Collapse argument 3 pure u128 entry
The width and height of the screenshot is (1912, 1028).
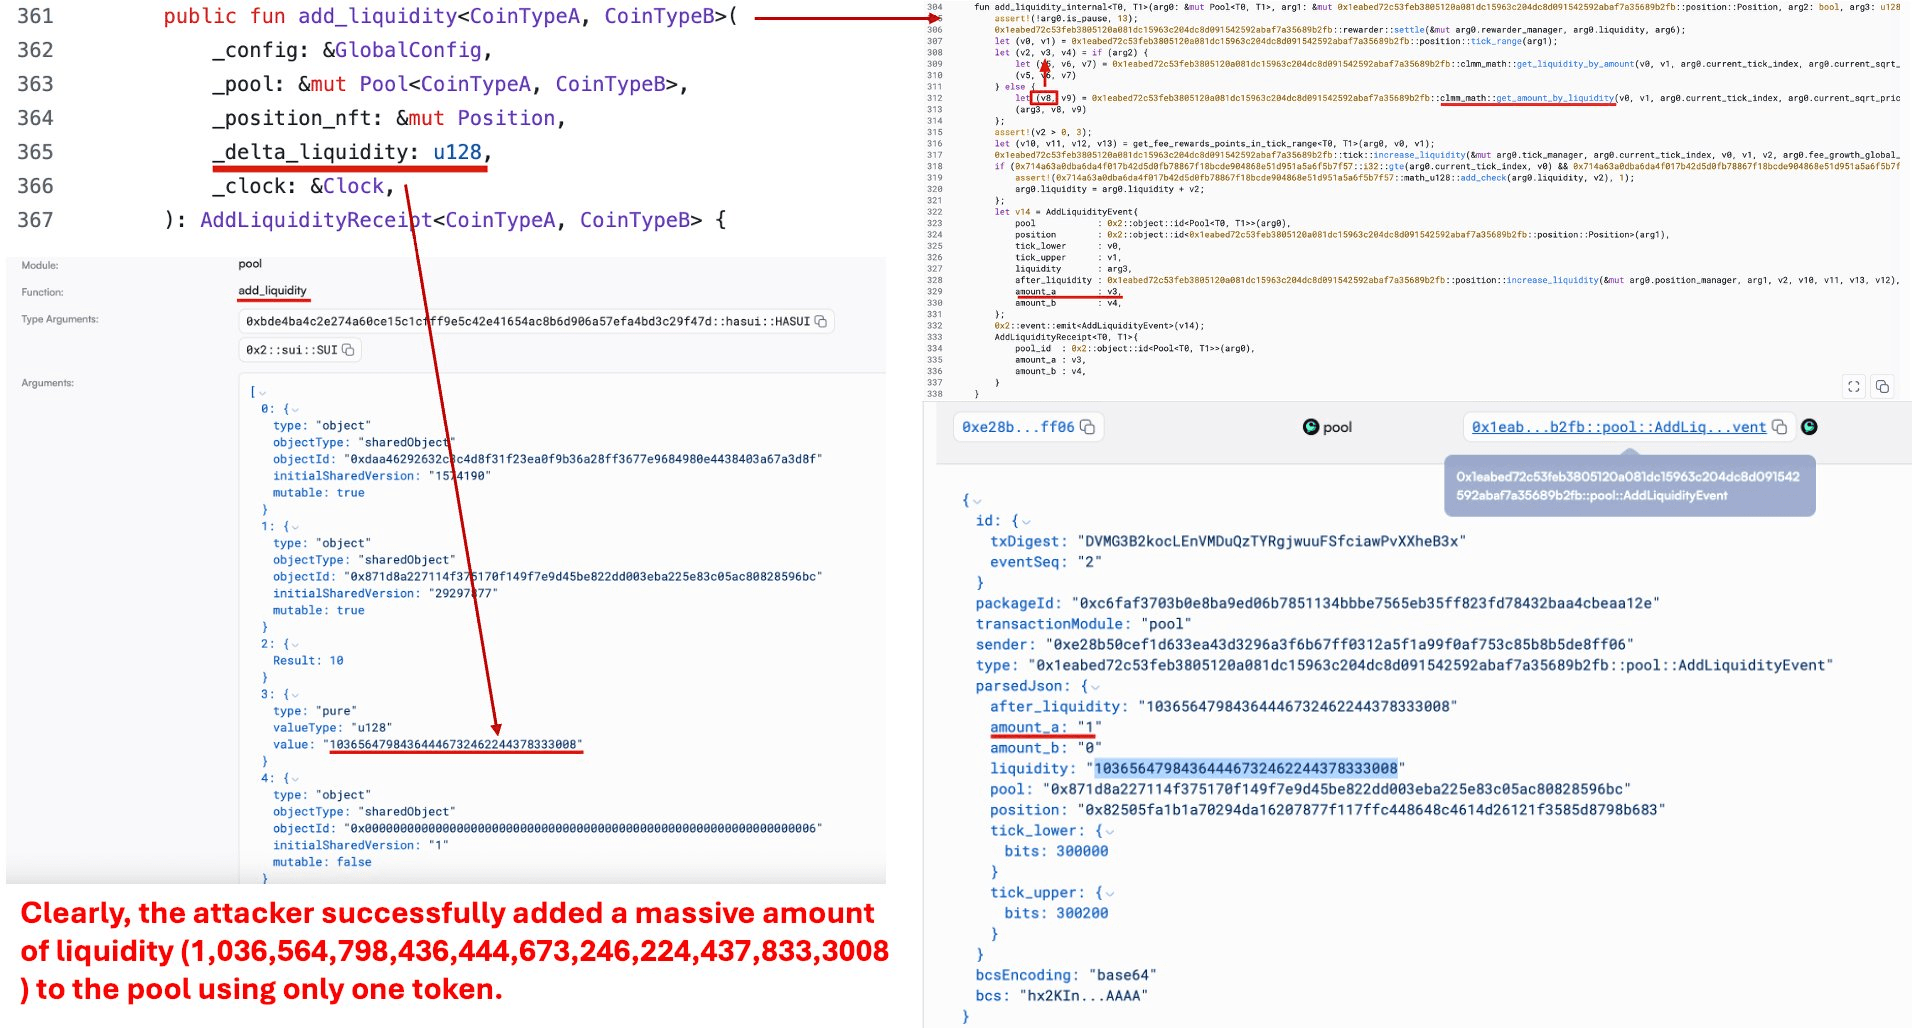[295, 695]
